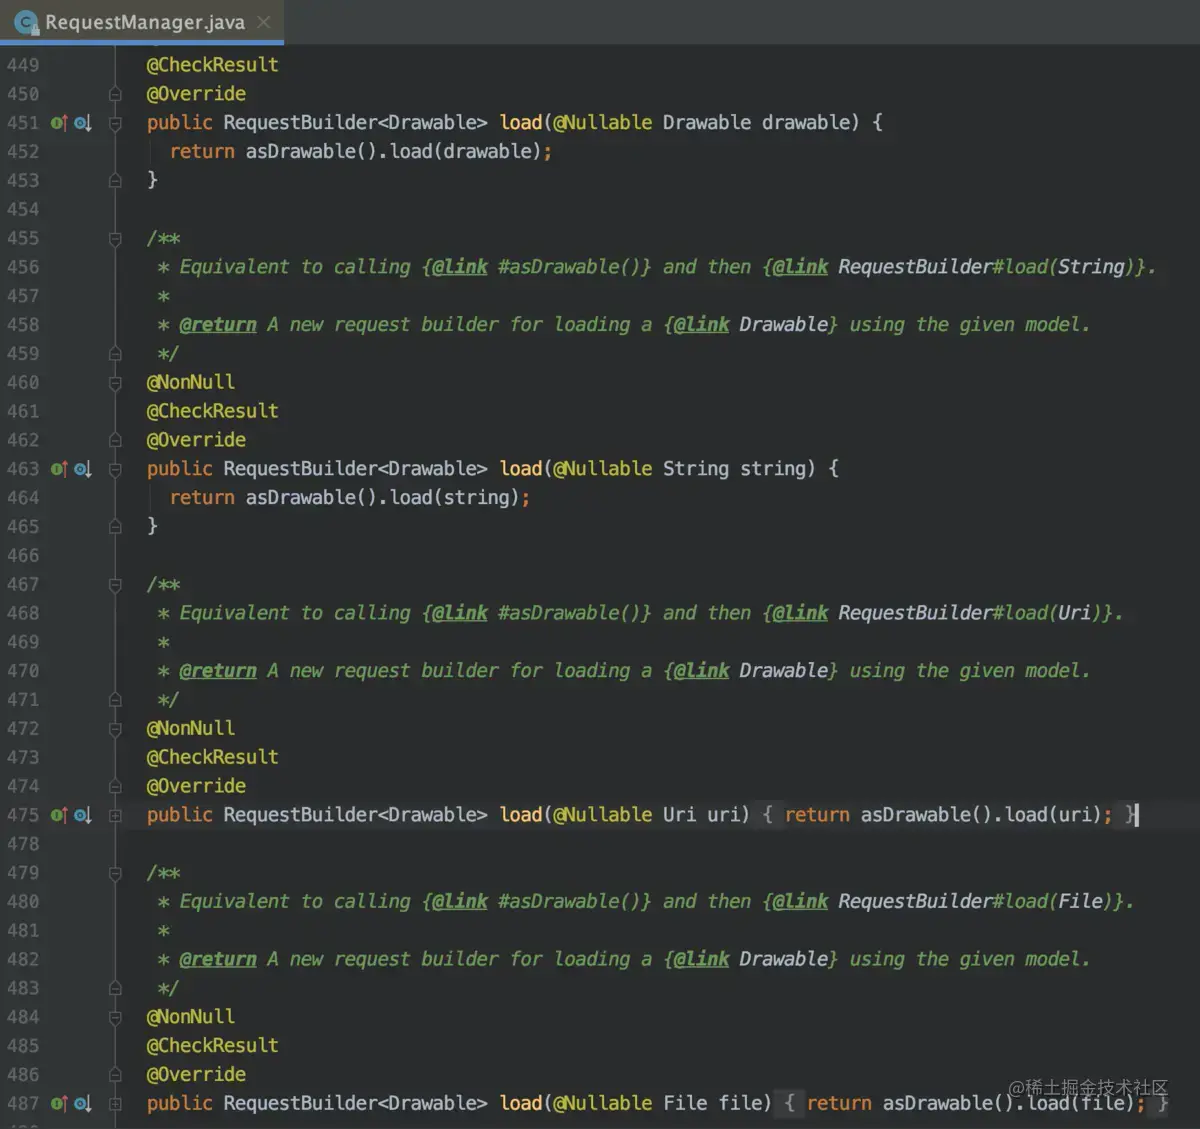
Task: Collapse the load(String) method at line 463
Action: pos(115,469)
